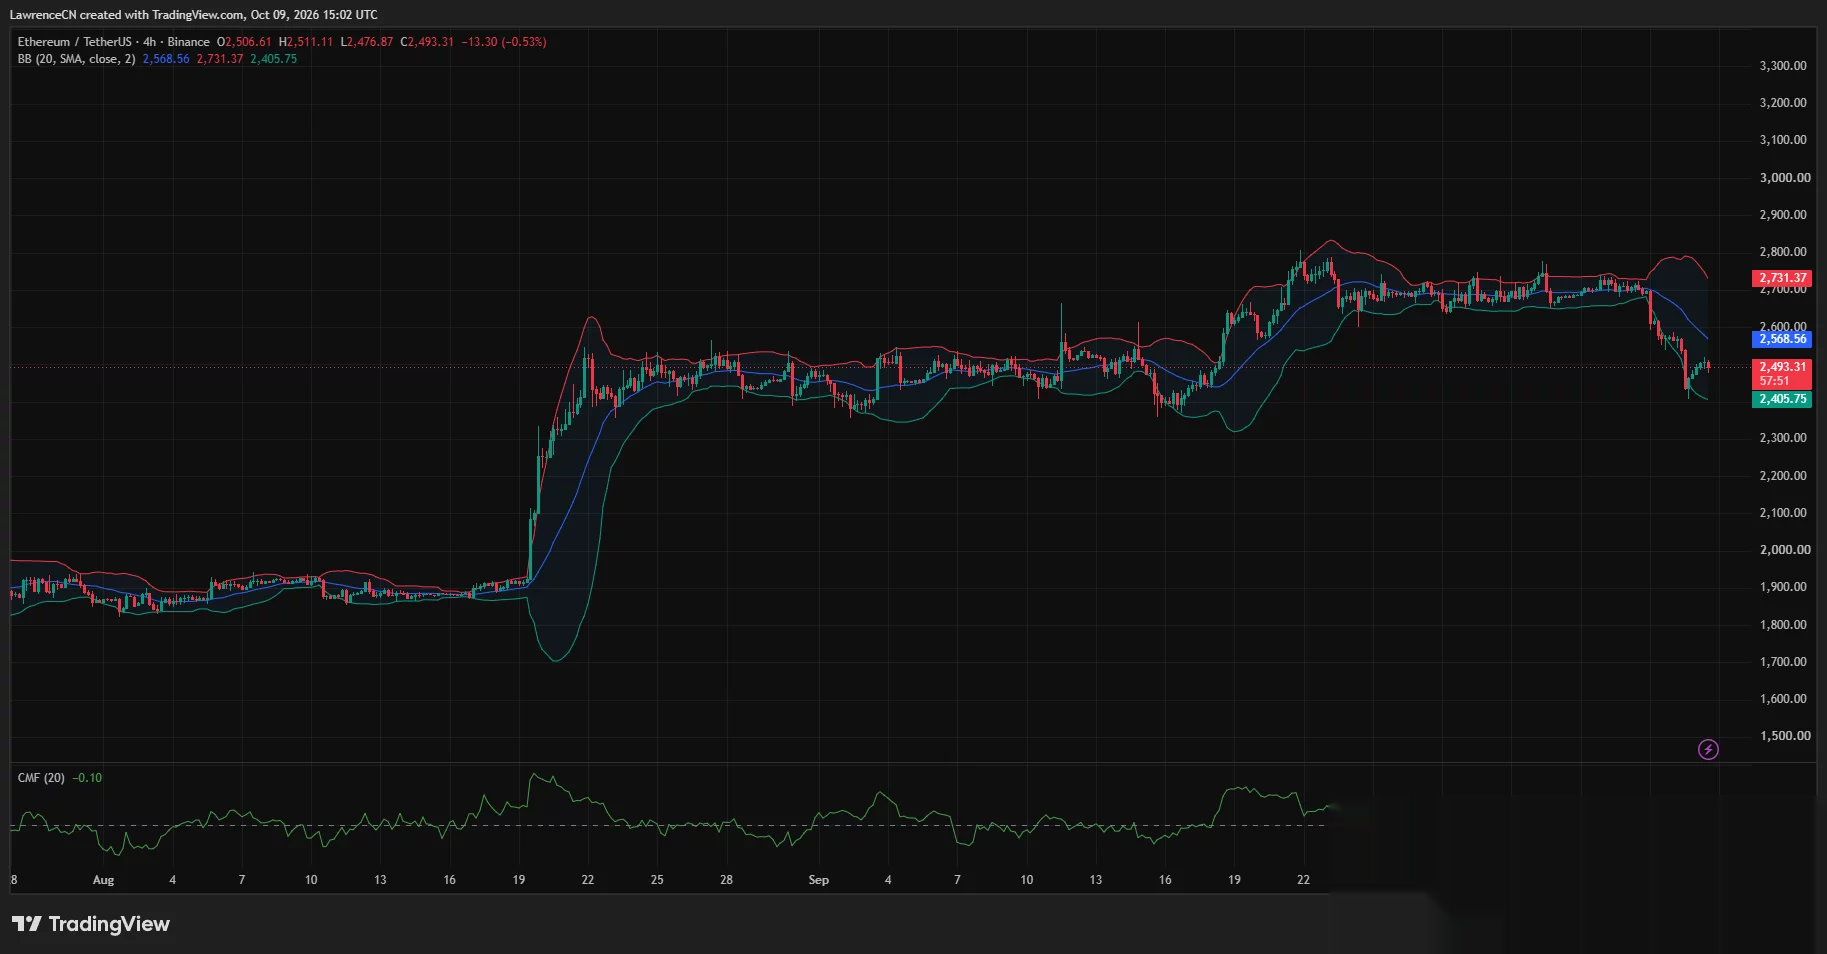Click the low value L2,476.87
1827x954 pixels.
click(367, 42)
